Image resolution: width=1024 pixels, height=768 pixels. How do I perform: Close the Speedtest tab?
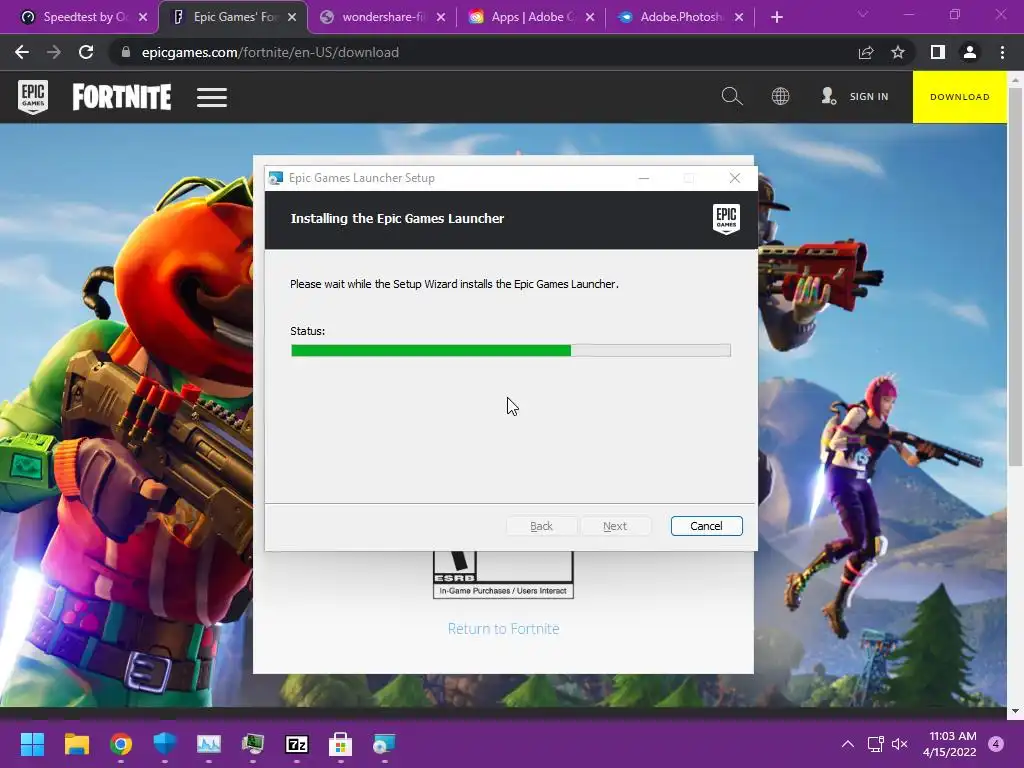(143, 17)
